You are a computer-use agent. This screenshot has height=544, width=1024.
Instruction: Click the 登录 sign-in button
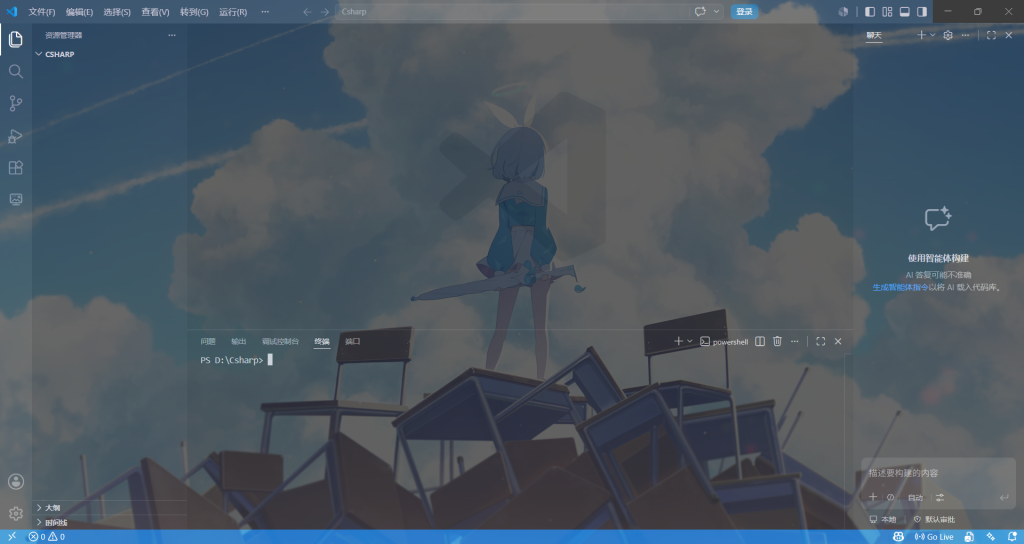[x=744, y=12]
